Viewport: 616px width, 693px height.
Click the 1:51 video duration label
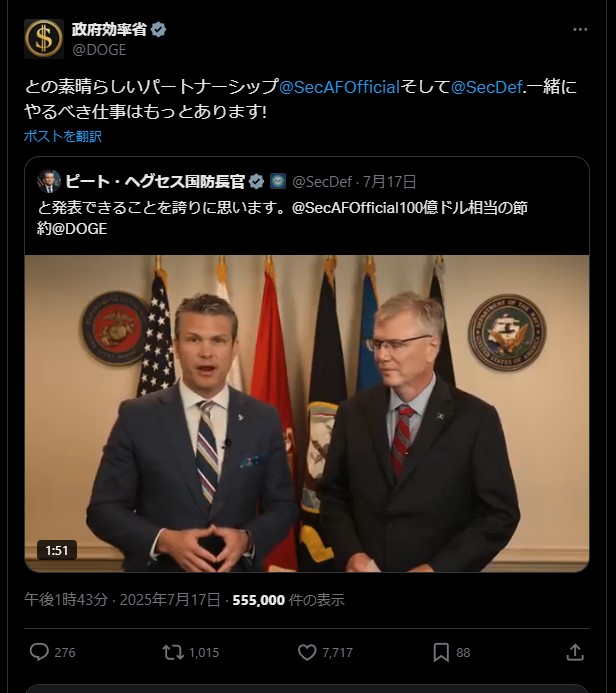click(x=57, y=550)
